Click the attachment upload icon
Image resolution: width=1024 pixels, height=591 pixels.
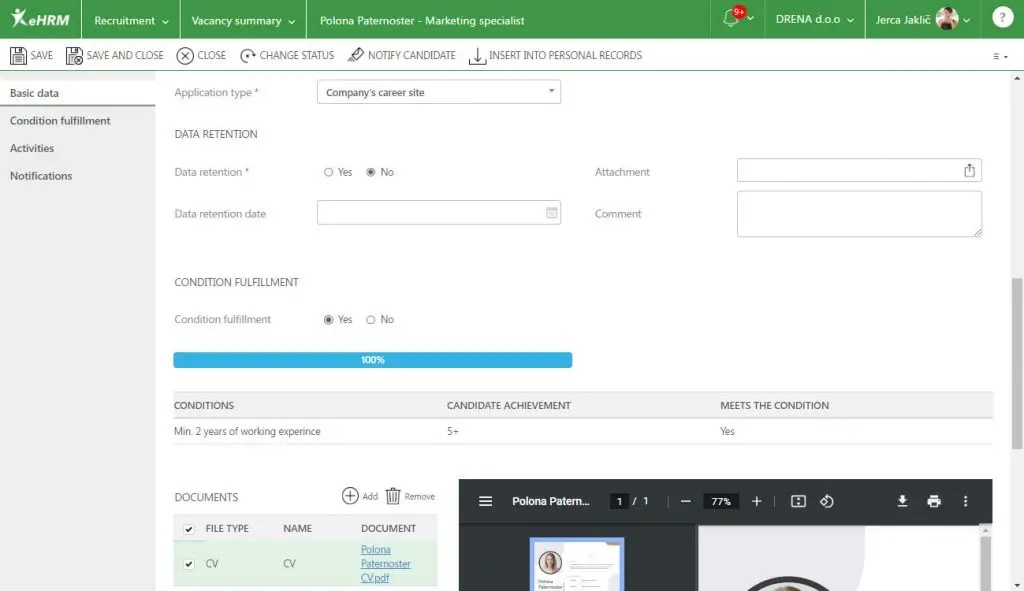pos(969,170)
